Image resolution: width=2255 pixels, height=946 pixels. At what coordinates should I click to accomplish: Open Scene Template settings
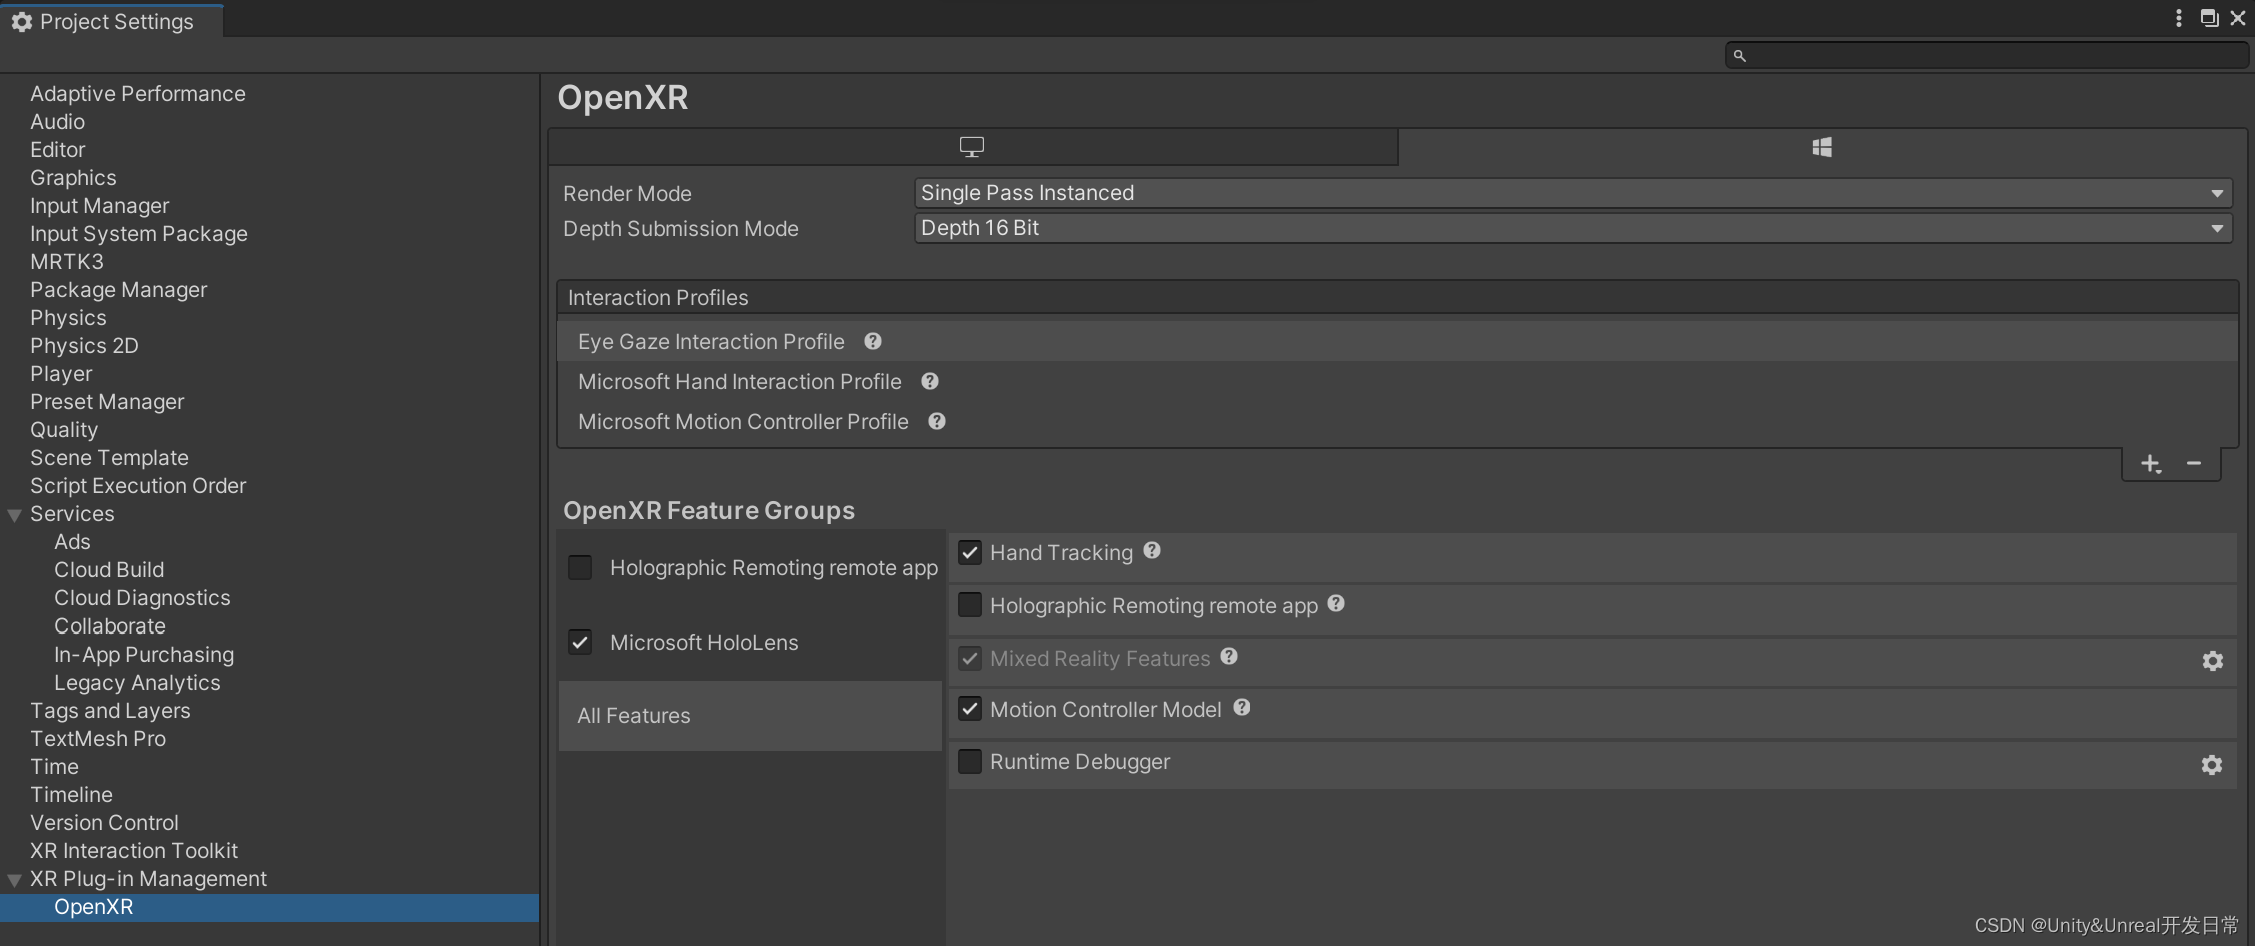pyautogui.click(x=109, y=457)
